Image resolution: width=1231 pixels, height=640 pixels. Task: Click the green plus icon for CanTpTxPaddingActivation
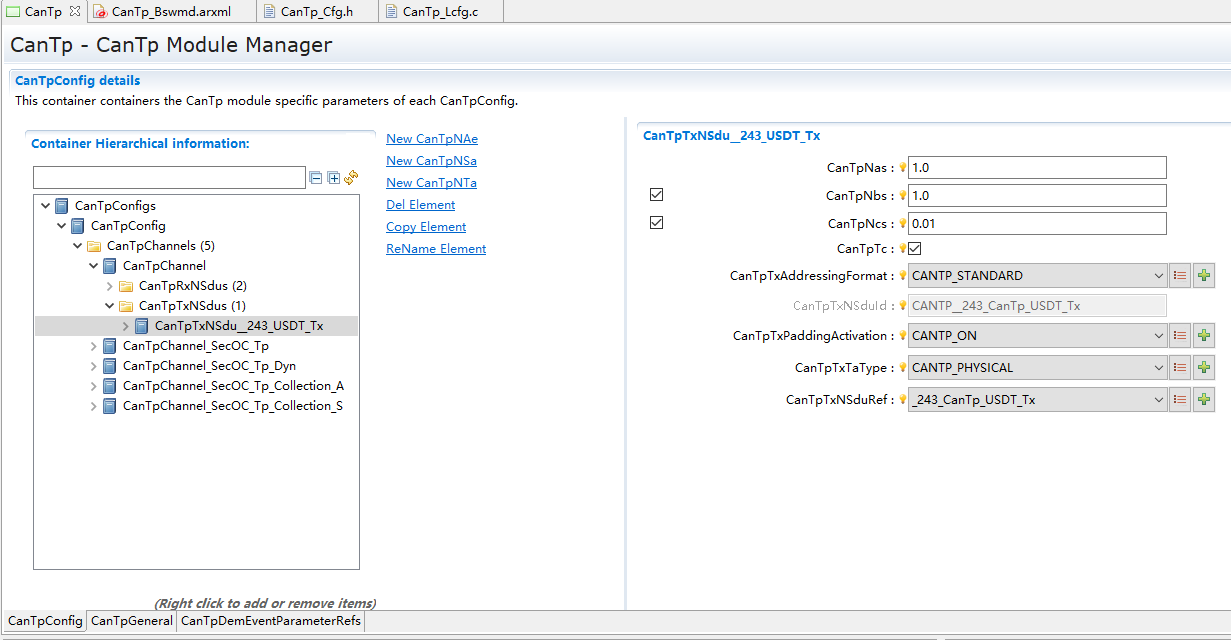point(1204,336)
